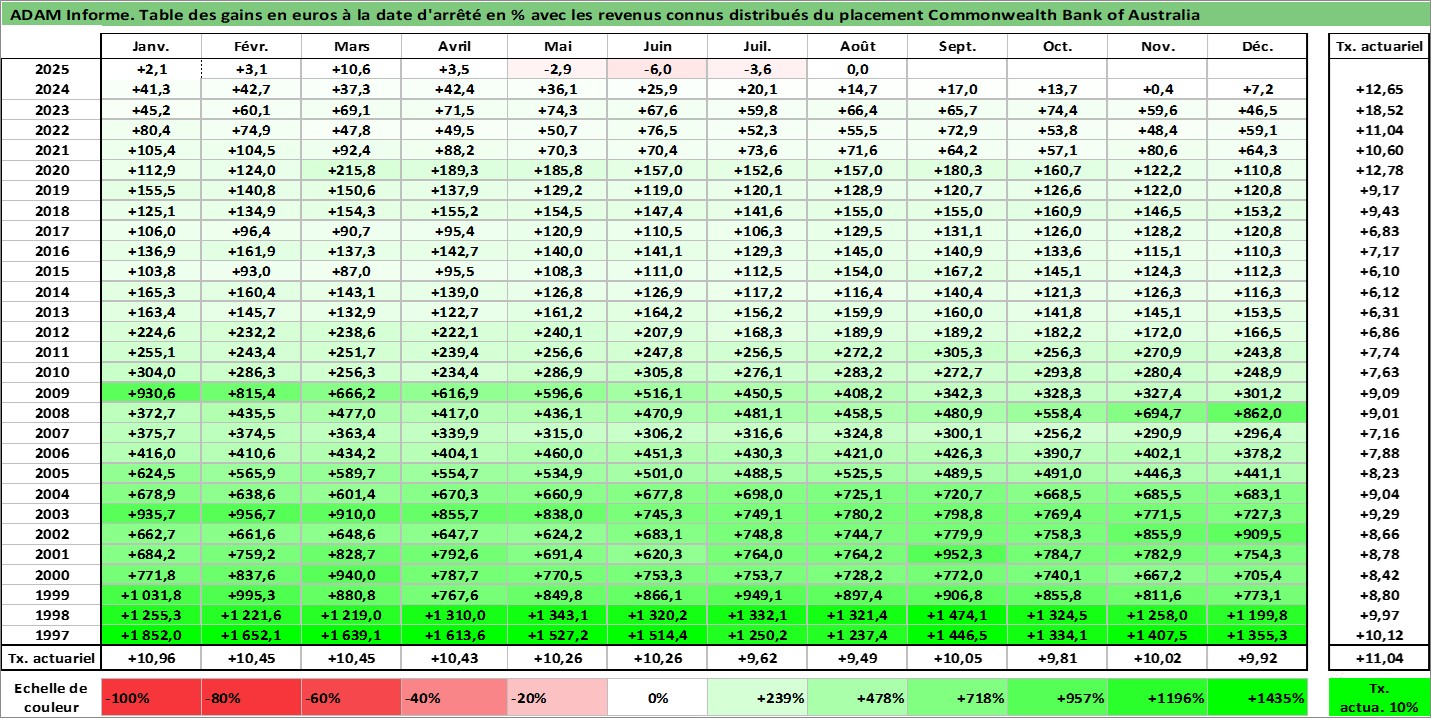The width and height of the screenshot is (1431, 718).
Task: Select the +862,0 cell in 2008
Action: tap(1257, 413)
